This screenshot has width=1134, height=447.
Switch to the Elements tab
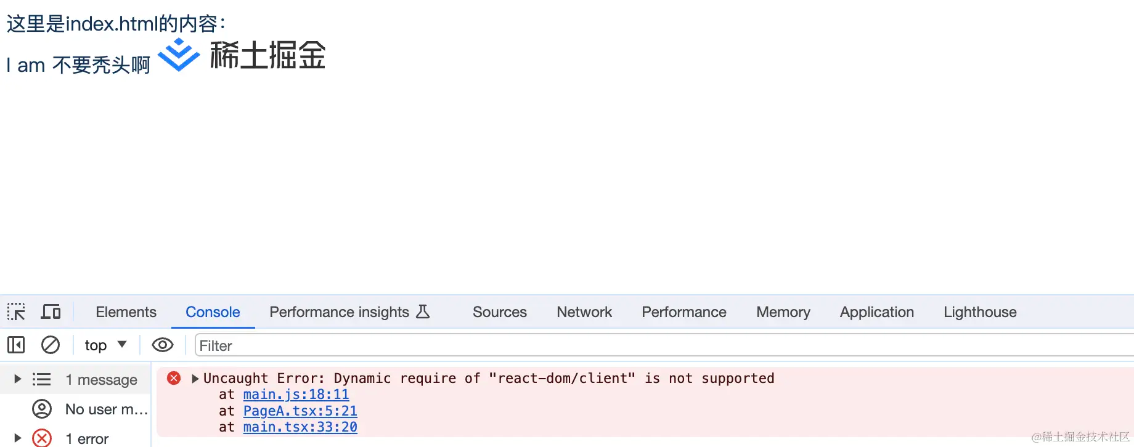126,312
